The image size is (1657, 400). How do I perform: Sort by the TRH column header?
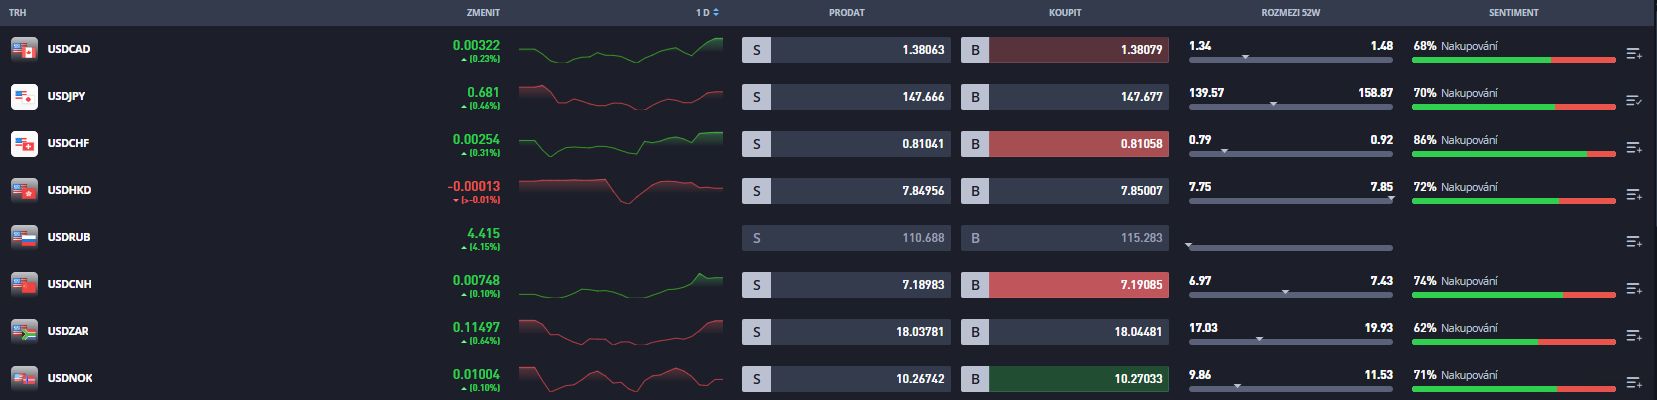point(18,13)
